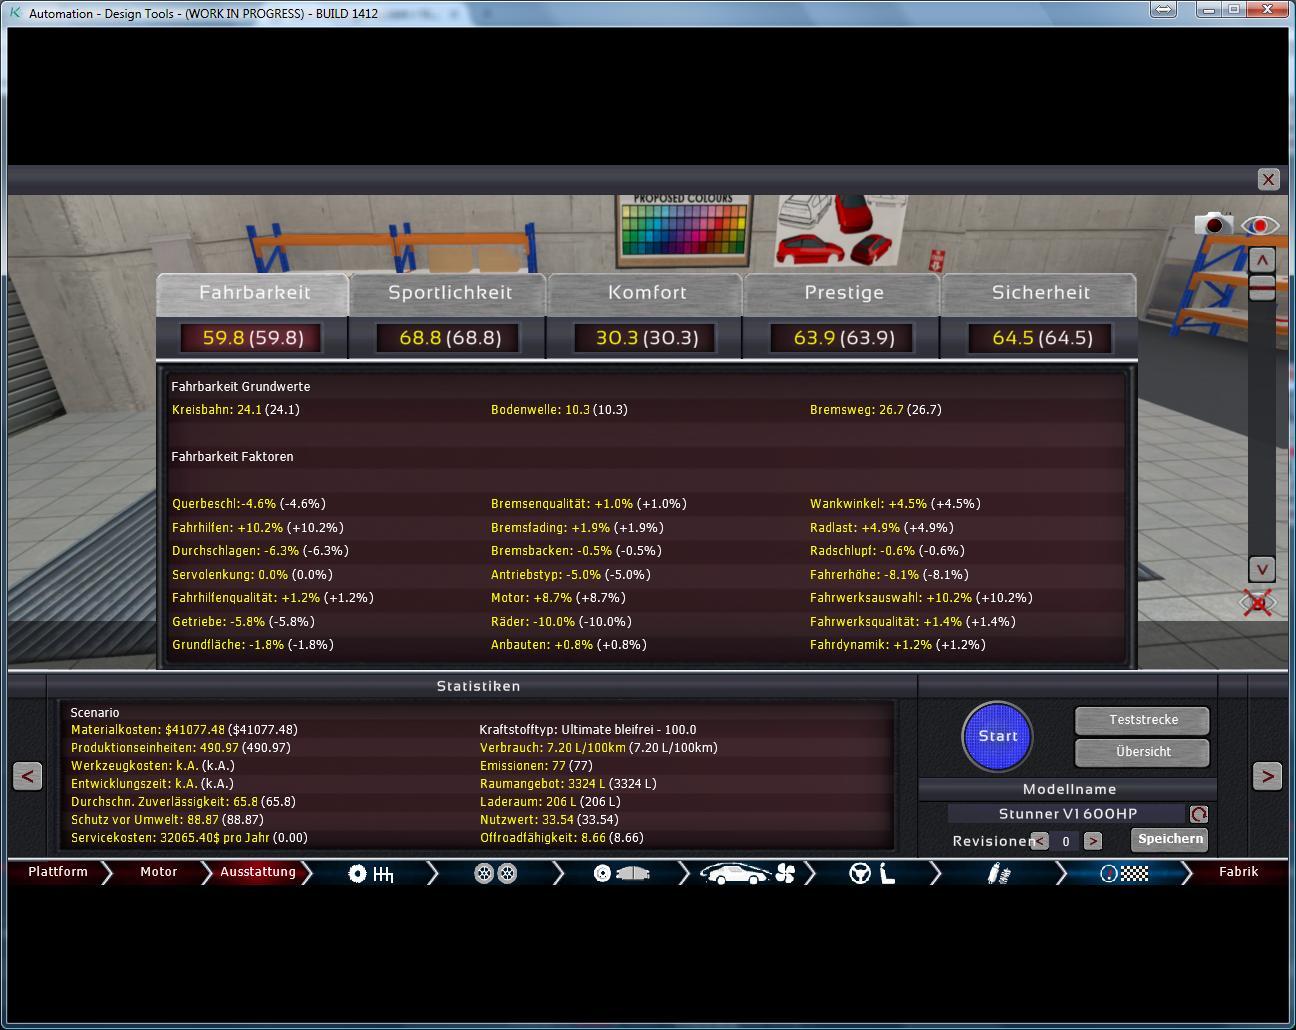The height and width of the screenshot is (1030, 1296).
Task: Open the gearbox settings step icon
Action: [371, 874]
